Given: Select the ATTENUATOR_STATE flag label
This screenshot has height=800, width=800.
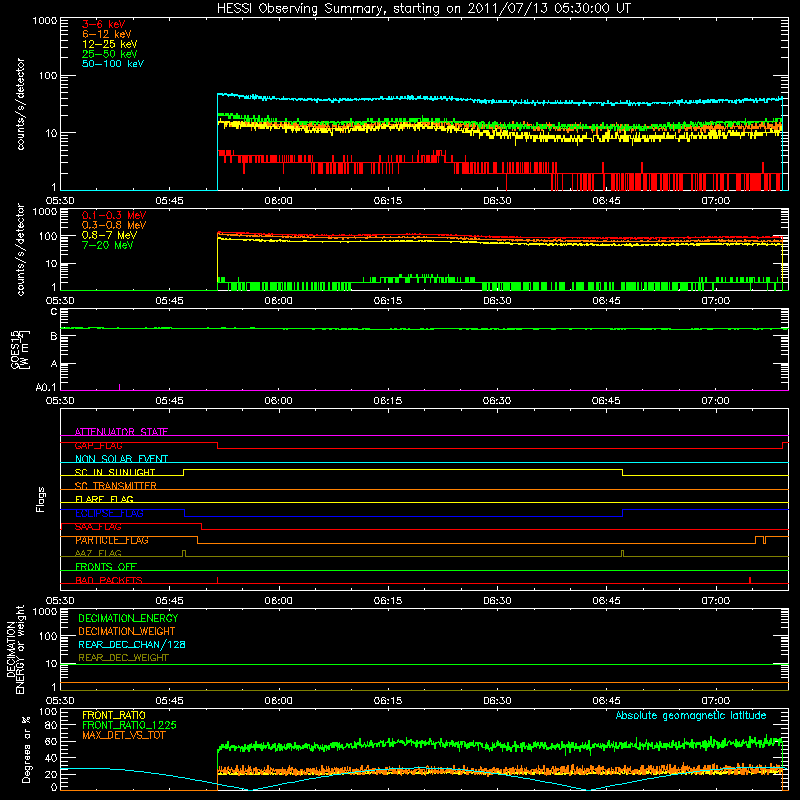Looking at the screenshot, I should (x=121, y=432).
